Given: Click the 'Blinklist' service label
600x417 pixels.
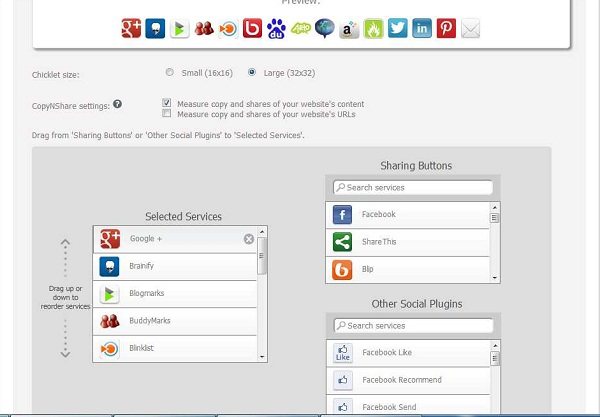Looking at the screenshot, I should click(x=141, y=348).
